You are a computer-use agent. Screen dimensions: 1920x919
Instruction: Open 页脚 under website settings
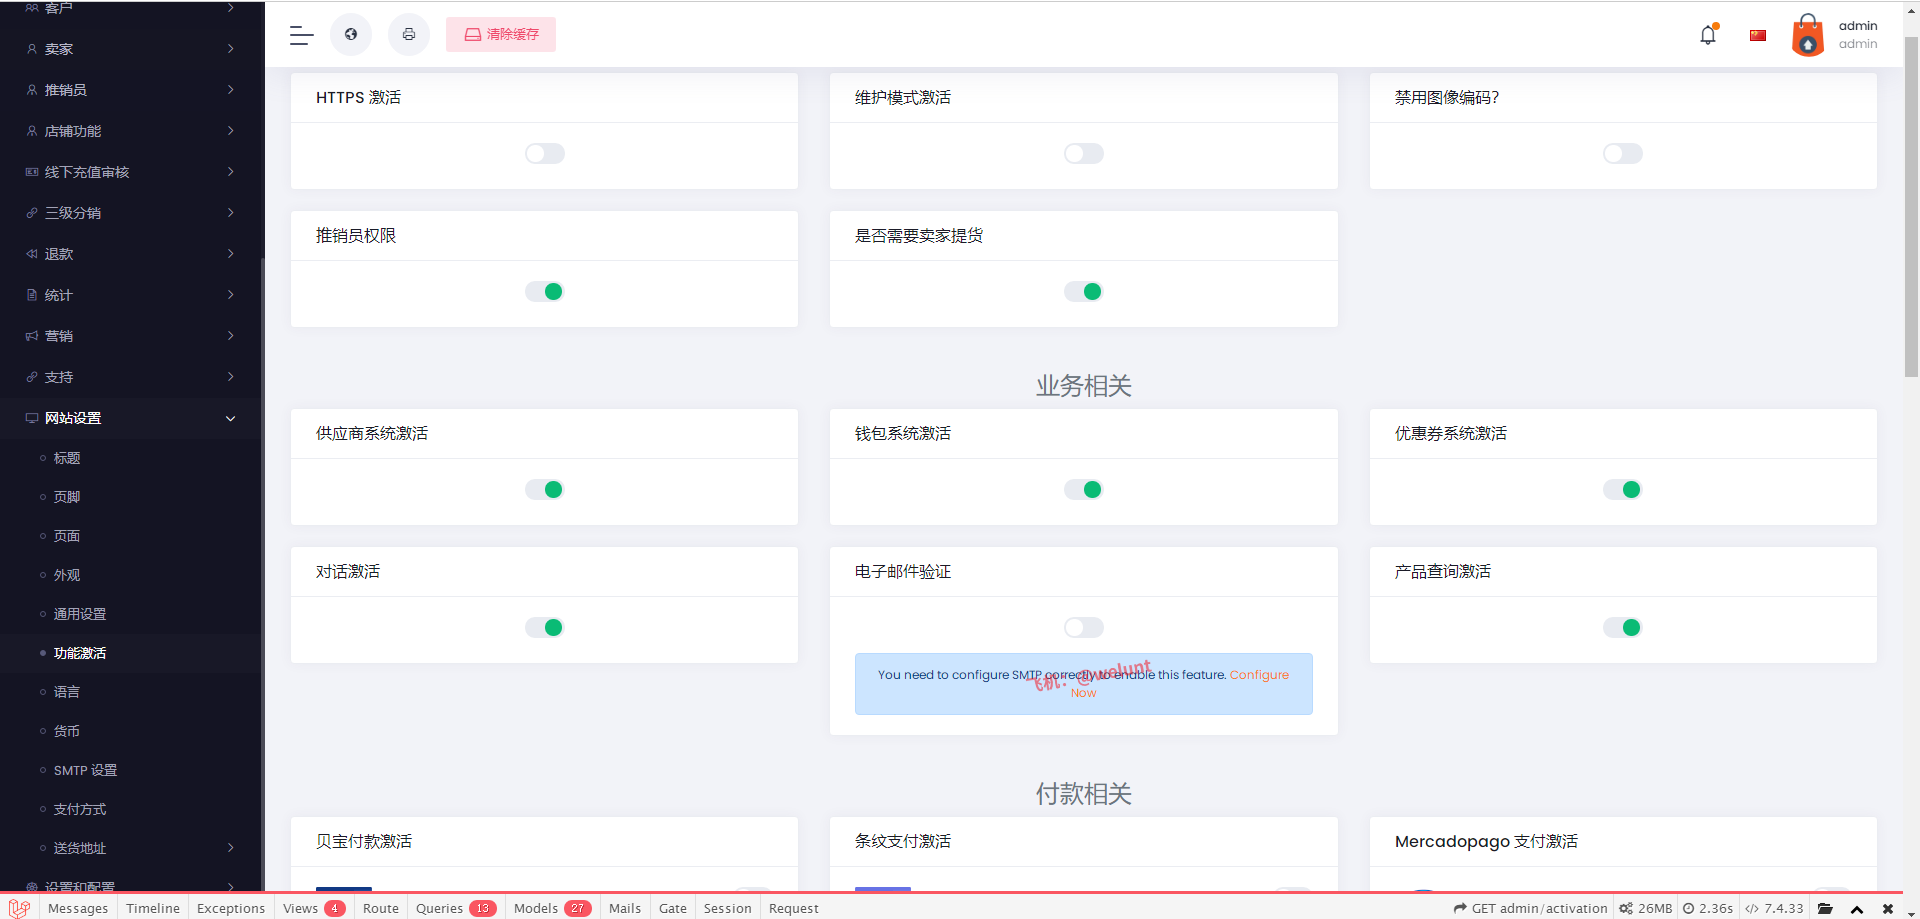pos(131,497)
